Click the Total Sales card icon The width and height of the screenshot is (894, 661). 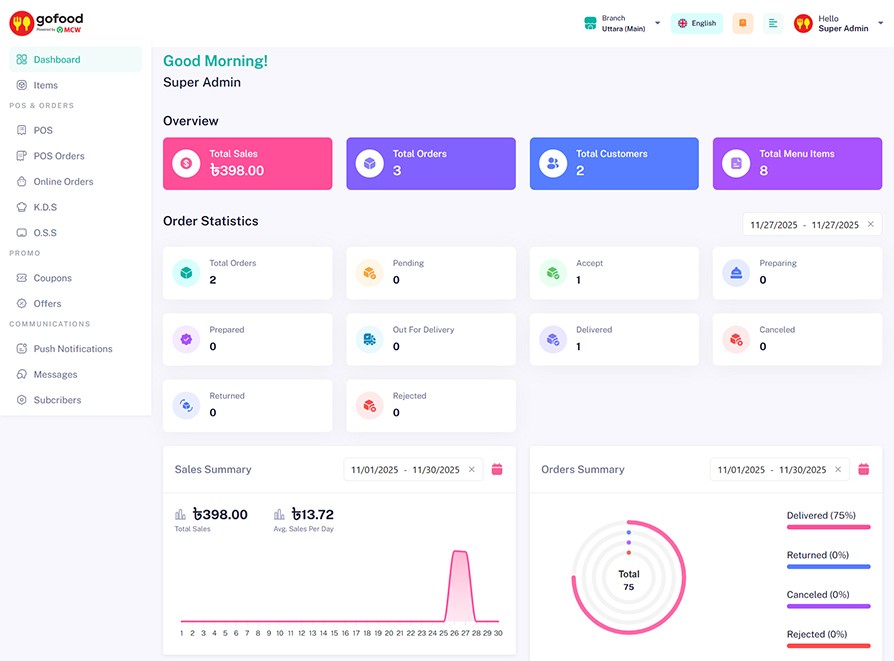(186, 163)
